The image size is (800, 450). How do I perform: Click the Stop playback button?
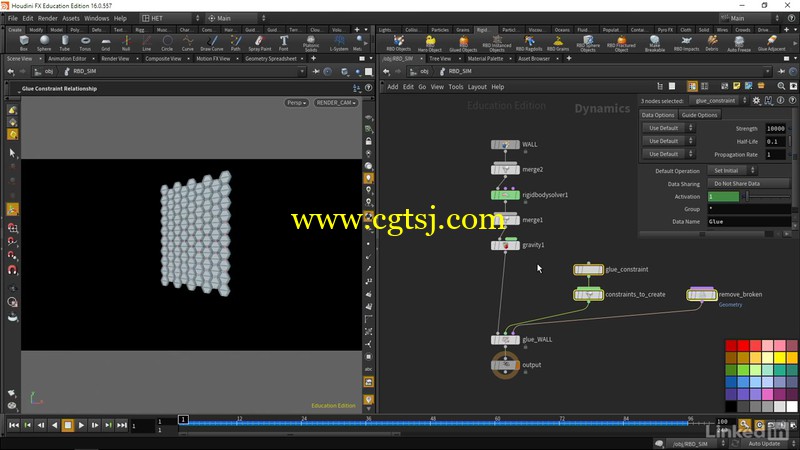click(67, 424)
